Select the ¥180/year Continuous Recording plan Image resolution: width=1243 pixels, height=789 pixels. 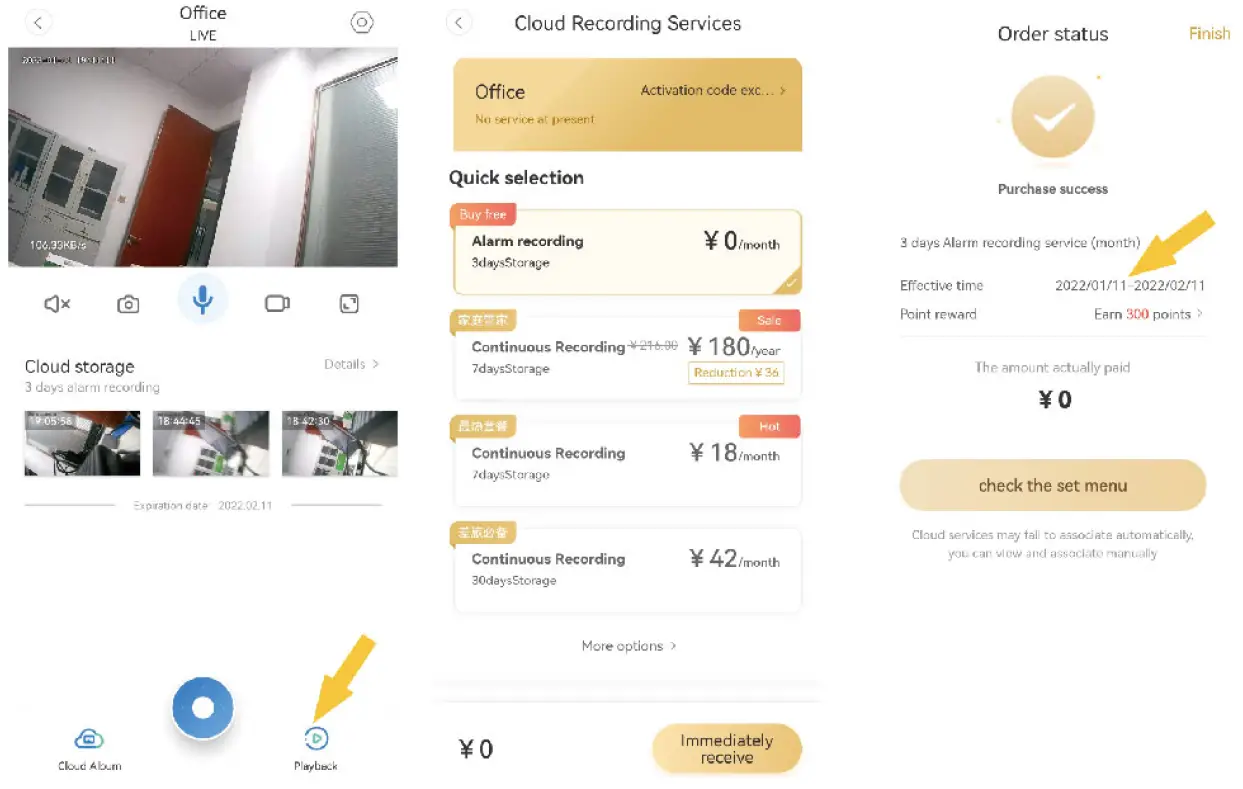pyautogui.click(x=627, y=357)
